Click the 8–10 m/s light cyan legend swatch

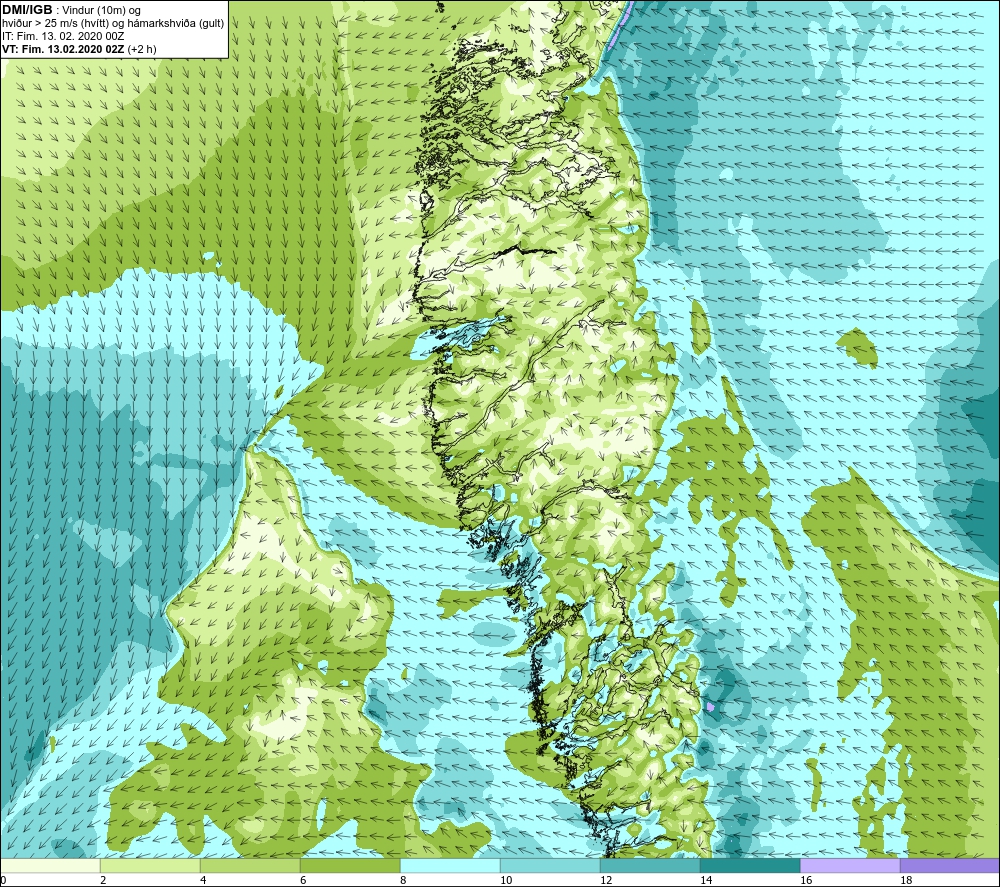click(x=450, y=865)
